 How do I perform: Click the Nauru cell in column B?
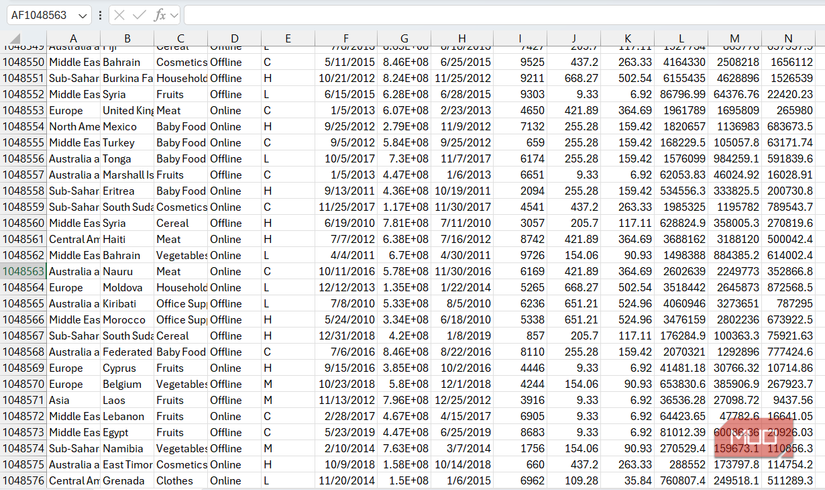point(127,271)
